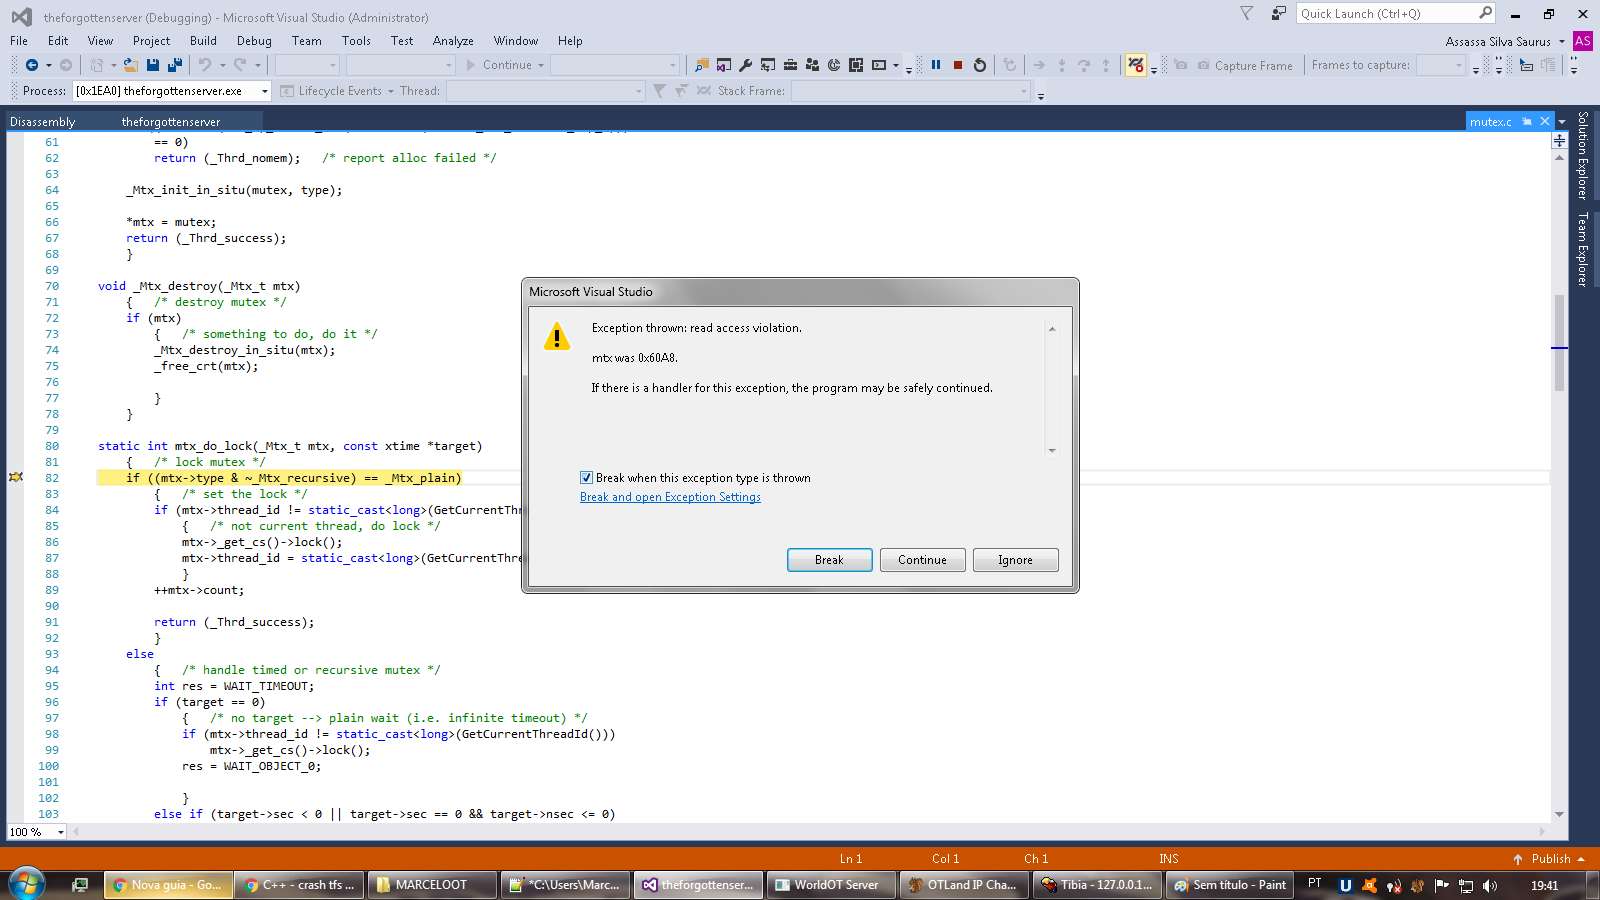Open the Solution Explorer side tab
Screen dimensions: 1600x900
1582,155
